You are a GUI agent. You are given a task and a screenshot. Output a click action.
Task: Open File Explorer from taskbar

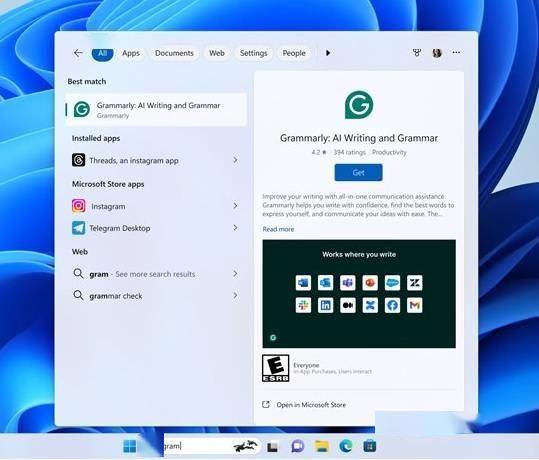322,446
